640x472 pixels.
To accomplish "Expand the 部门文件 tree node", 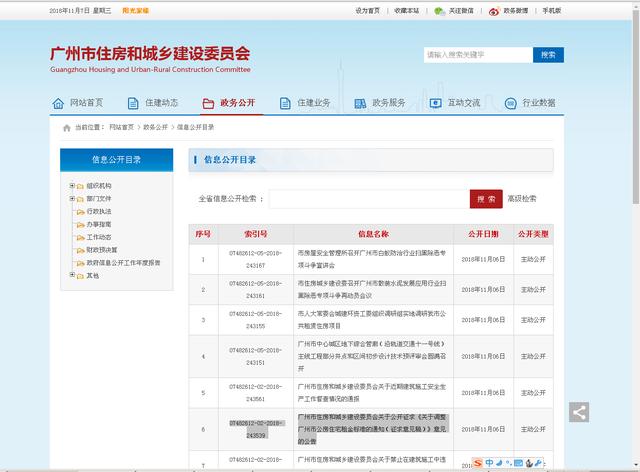I will [x=72, y=198].
